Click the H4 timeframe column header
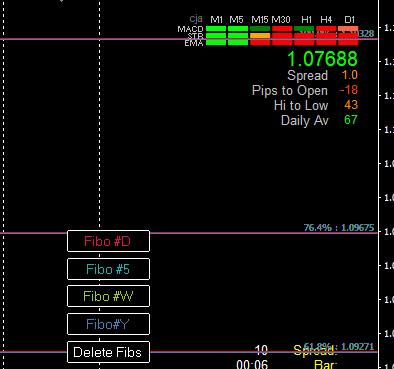Image resolution: width=394 pixels, height=369 pixels. 326,20
